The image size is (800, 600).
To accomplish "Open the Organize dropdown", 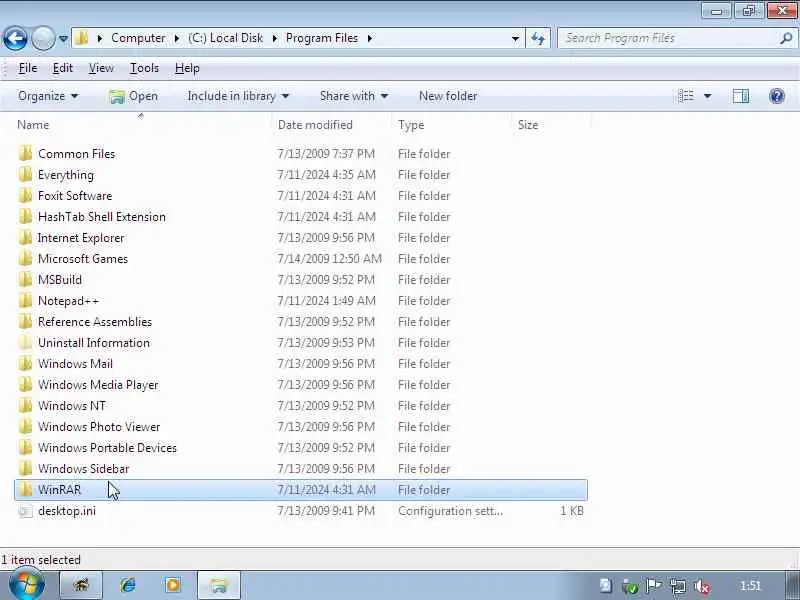I will pos(48,96).
